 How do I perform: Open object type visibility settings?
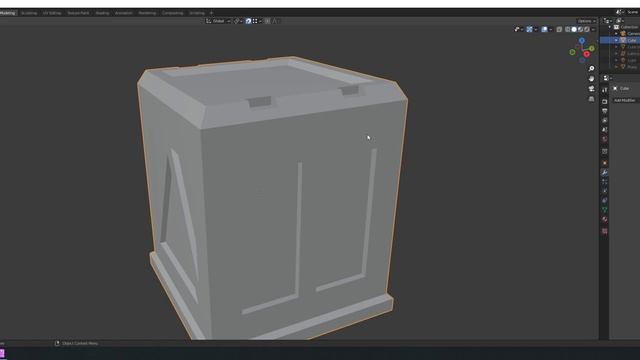point(519,29)
